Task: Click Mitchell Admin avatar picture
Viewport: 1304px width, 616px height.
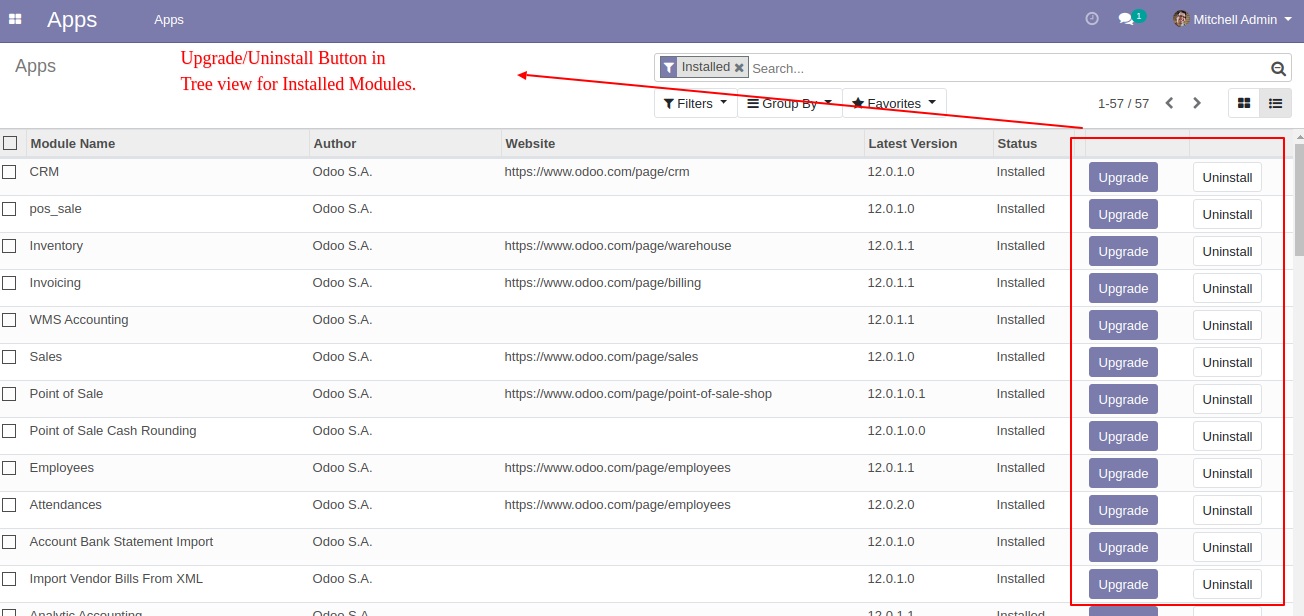Action: coord(1181,19)
